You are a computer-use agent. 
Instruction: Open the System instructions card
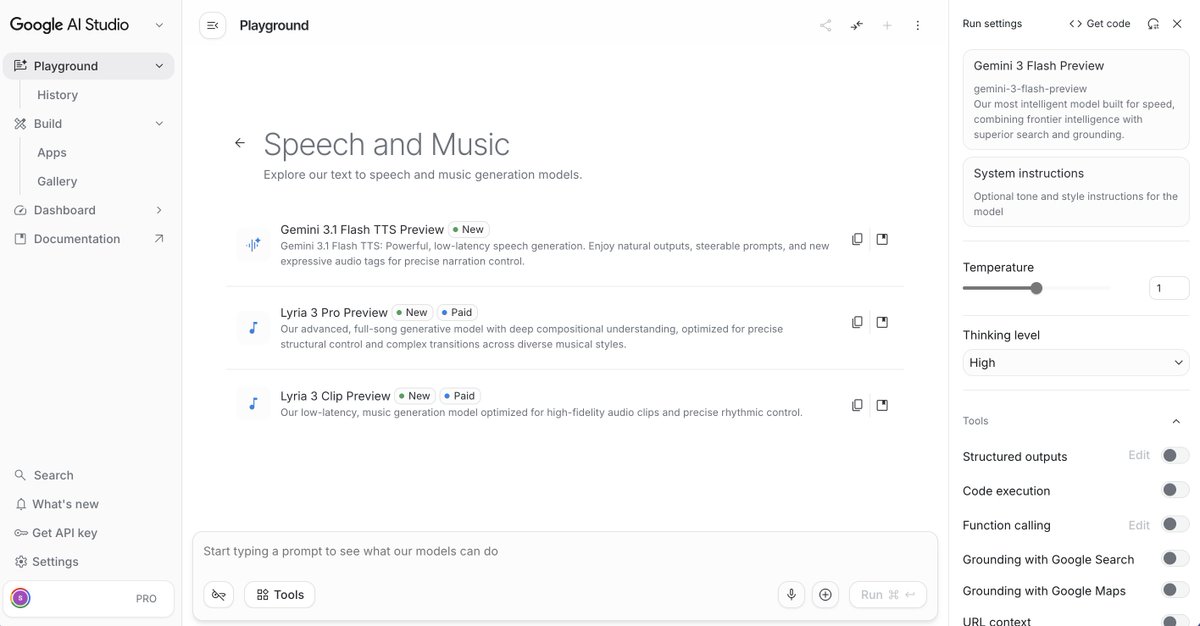(x=1076, y=191)
